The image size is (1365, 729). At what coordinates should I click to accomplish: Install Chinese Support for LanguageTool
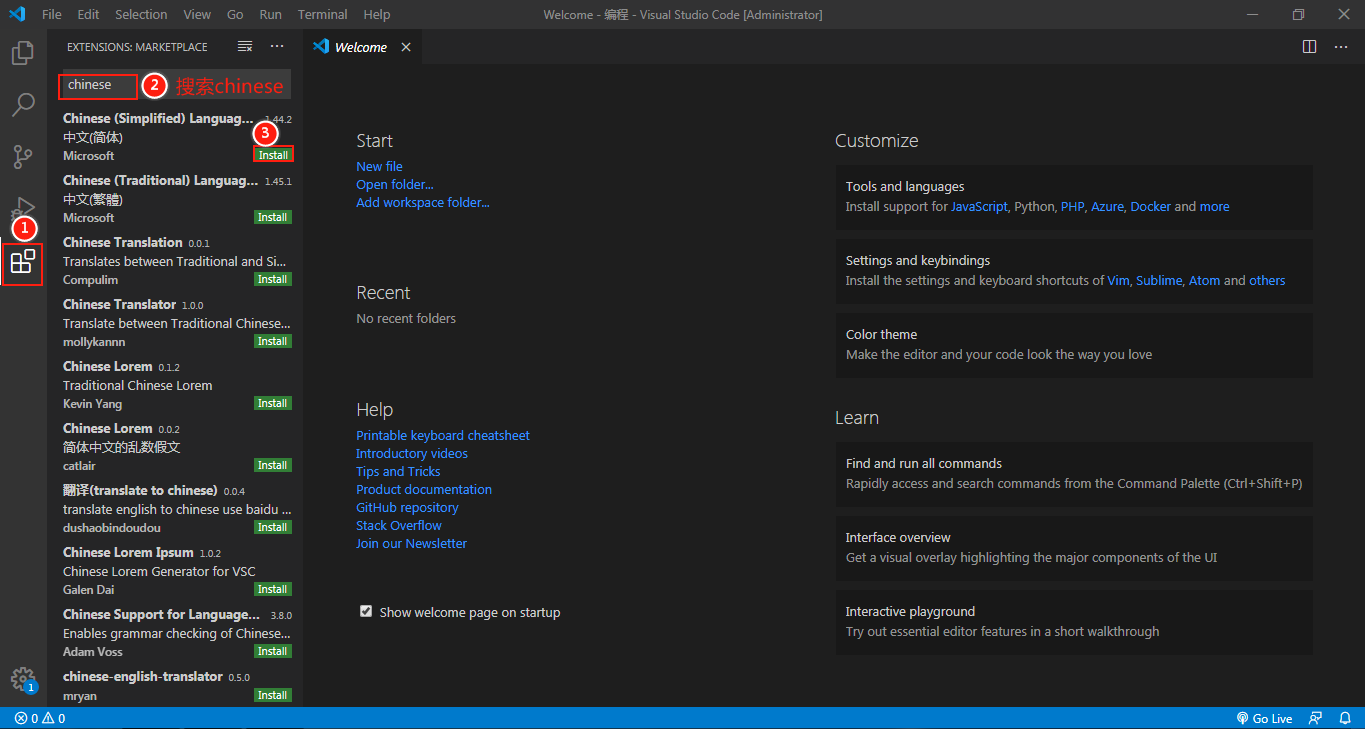tap(273, 651)
